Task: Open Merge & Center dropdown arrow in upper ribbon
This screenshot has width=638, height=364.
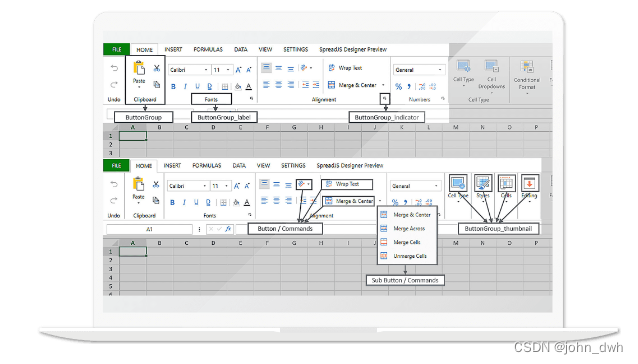Action: click(383, 85)
